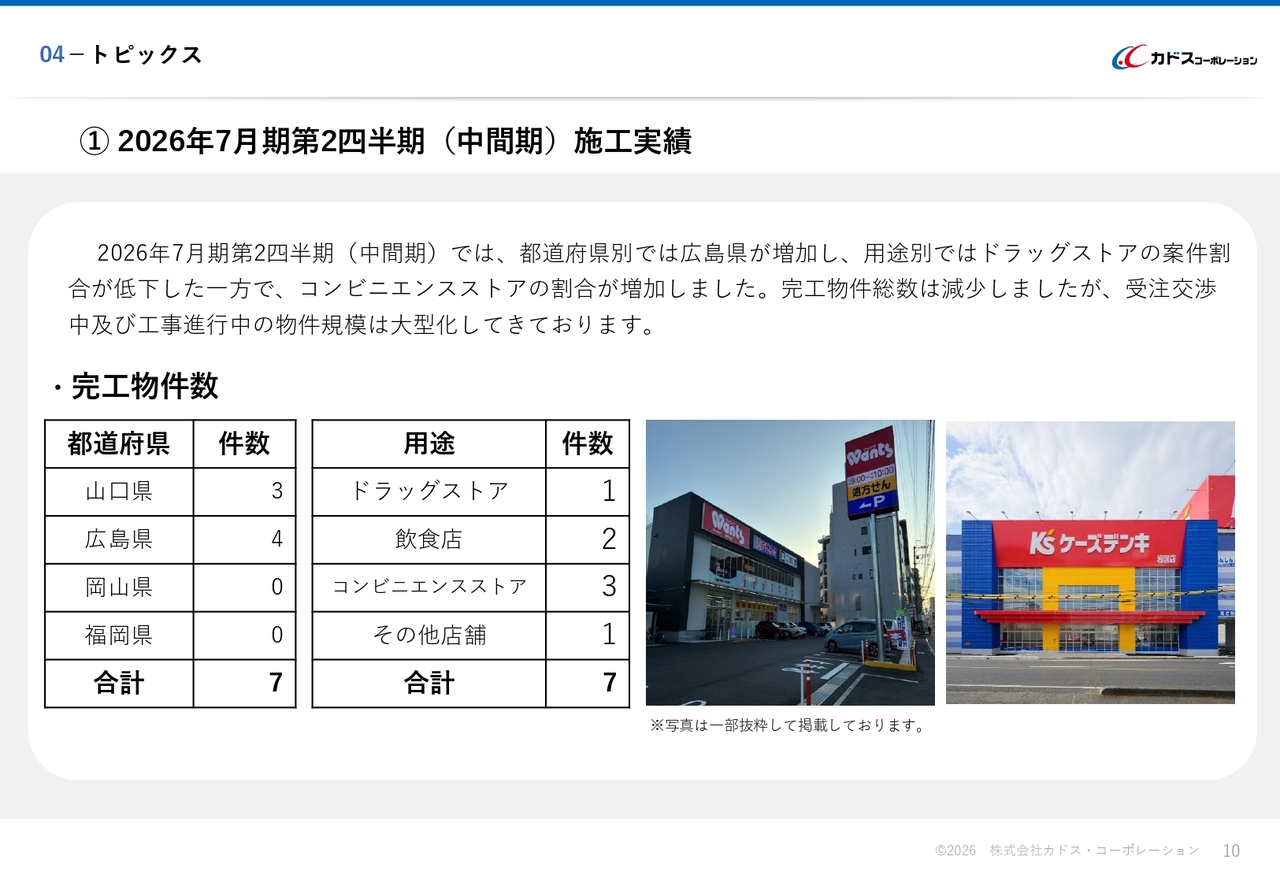1280x886 pixels.
Task: Click the カドスコーポレーション logo
Action: point(1184,58)
